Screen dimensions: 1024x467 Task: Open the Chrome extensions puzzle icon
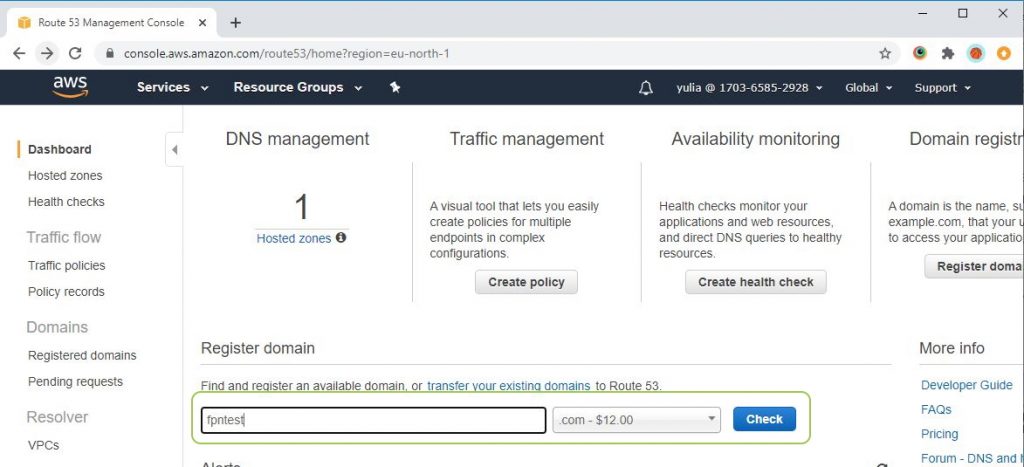pyautogui.click(x=948, y=54)
